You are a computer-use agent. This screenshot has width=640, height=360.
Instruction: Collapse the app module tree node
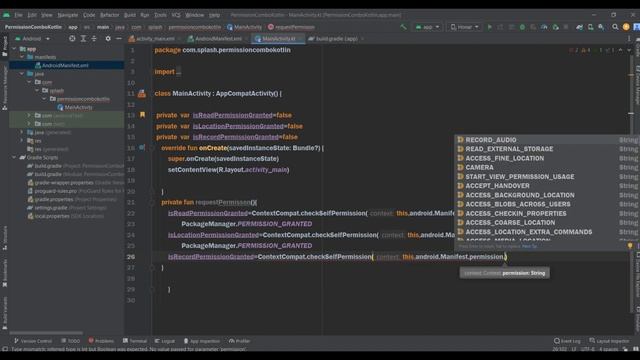14,49
